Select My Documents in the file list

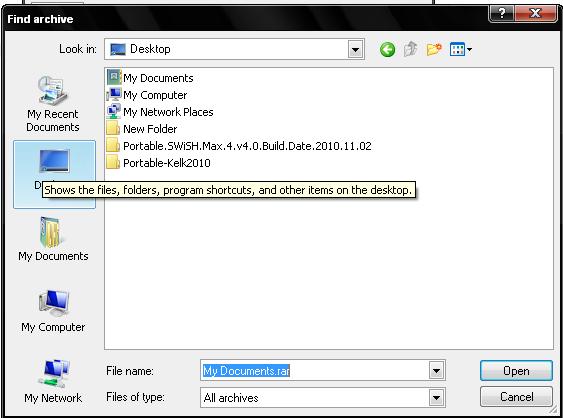(150, 78)
